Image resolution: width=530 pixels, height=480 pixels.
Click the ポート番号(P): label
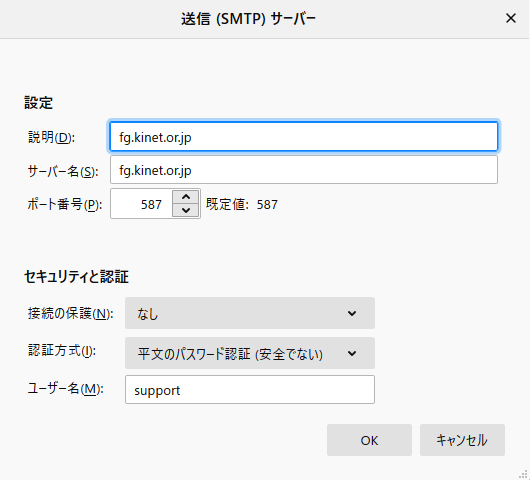coord(65,205)
